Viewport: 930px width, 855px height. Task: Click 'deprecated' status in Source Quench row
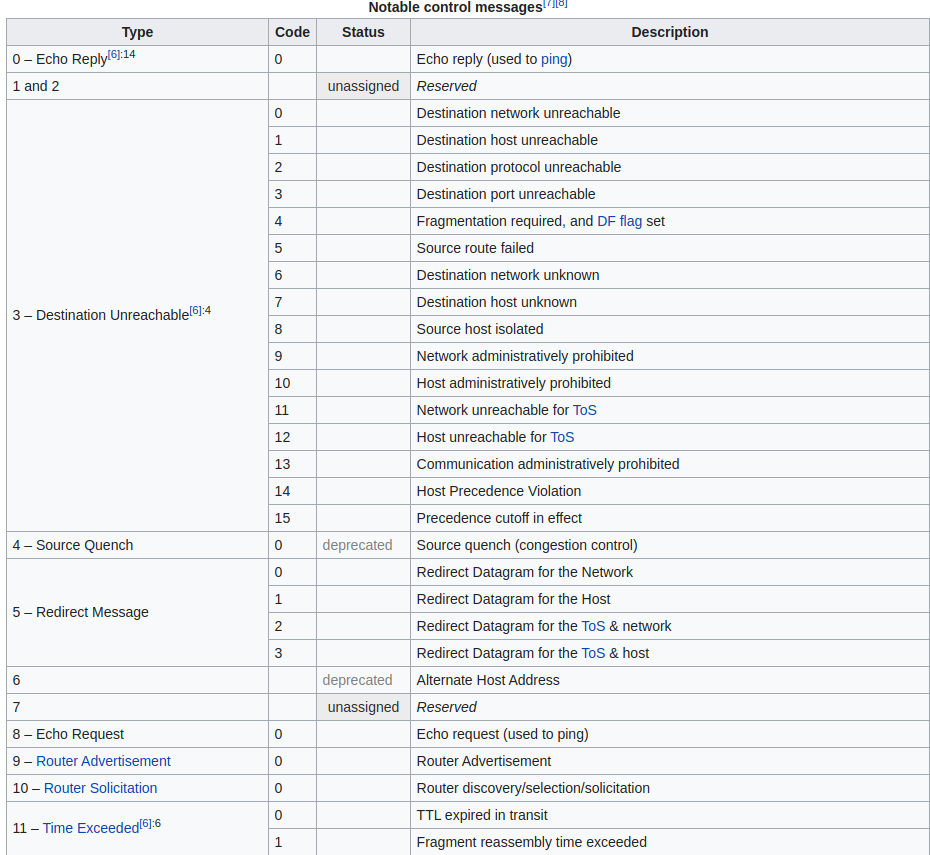coord(357,545)
